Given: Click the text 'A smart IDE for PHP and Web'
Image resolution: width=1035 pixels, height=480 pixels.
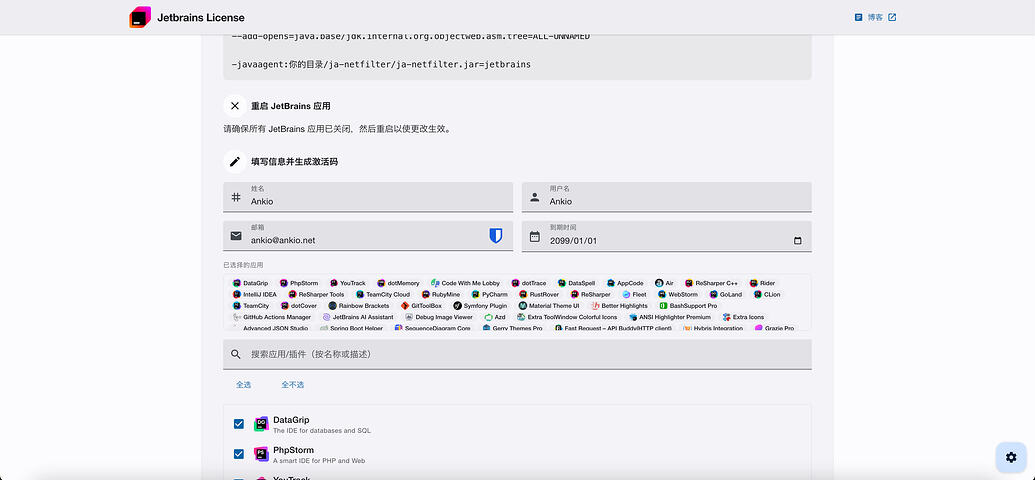Looking at the screenshot, I should coord(319,461).
